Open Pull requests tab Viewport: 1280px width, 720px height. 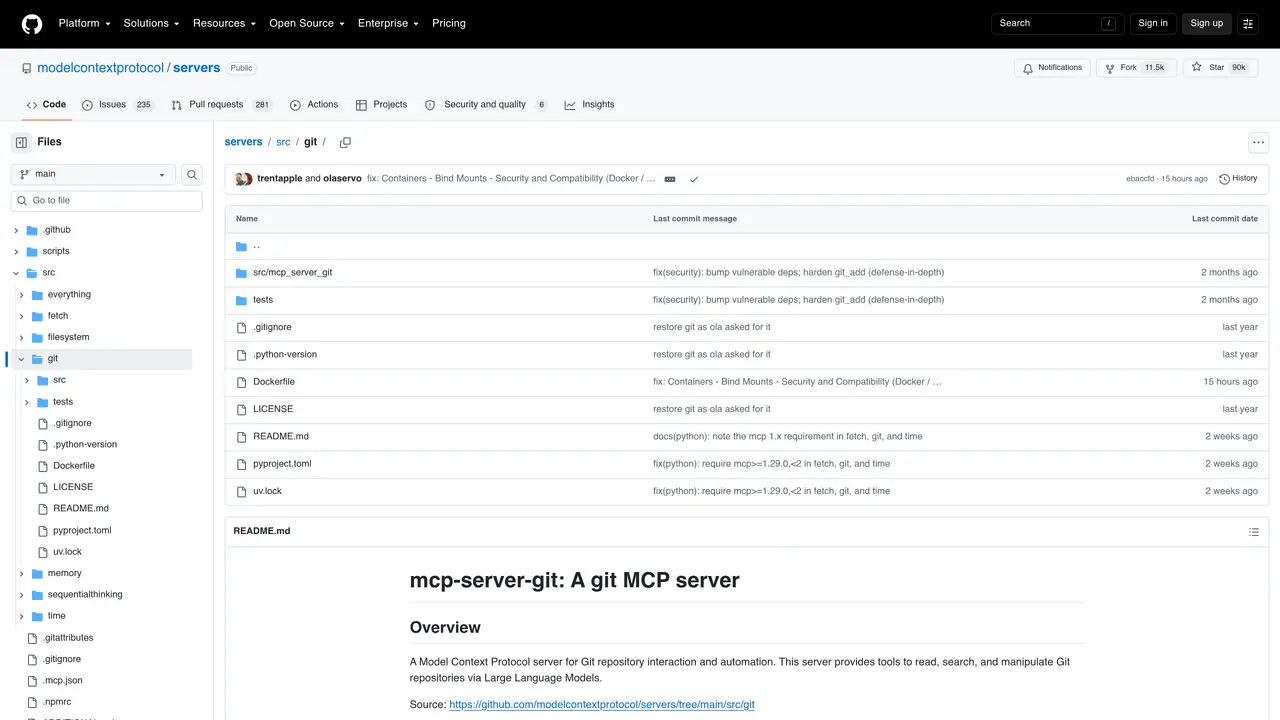pyautogui.click(x=222, y=105)
